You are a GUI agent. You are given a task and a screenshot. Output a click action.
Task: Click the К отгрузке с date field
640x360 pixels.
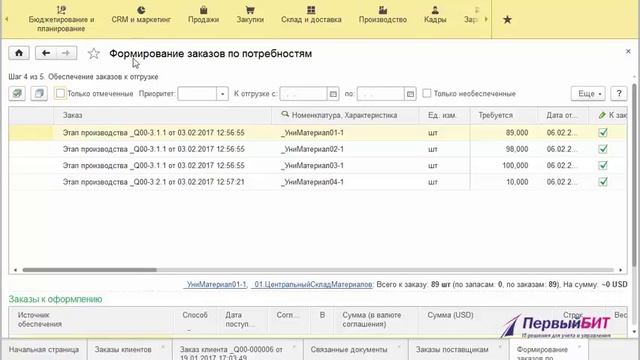tap(303, 94)
